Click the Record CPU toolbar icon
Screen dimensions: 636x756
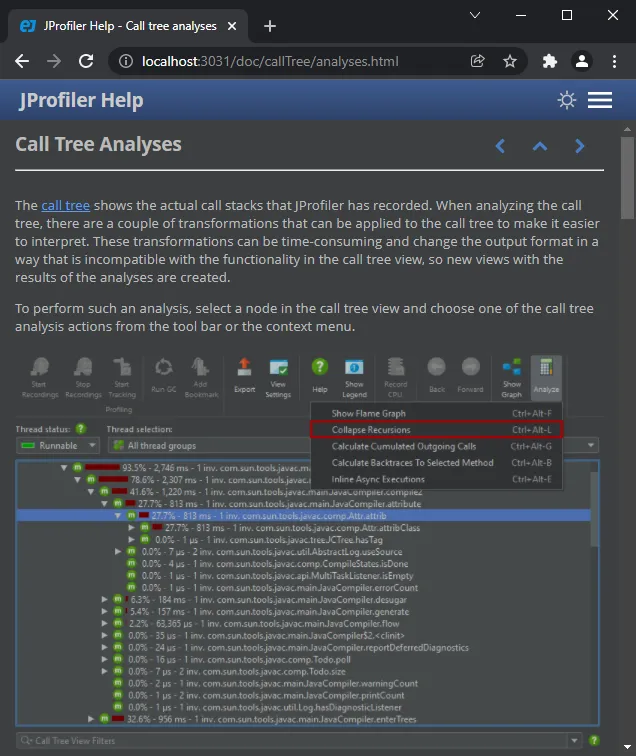[x=395, y=378]
